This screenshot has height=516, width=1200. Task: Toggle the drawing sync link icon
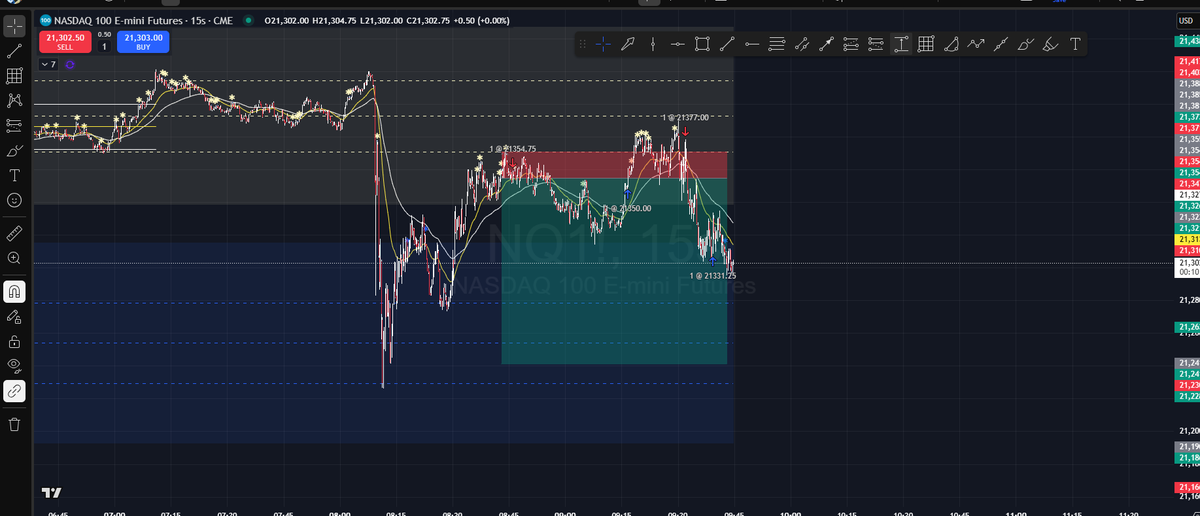[14, 391]
